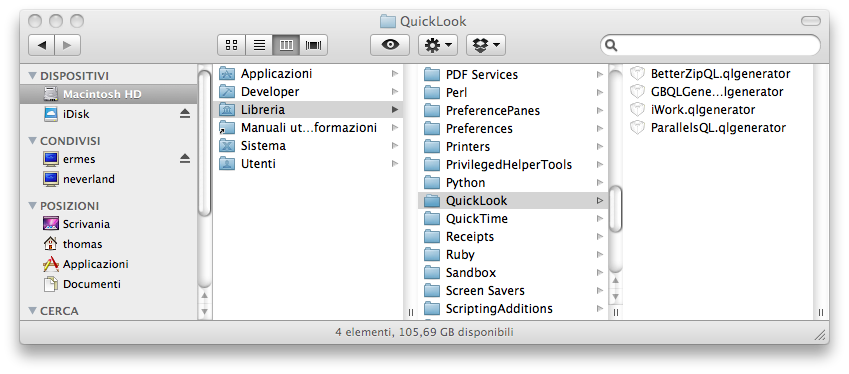The height and width of the screenshot is (374, 849).
Task: Click the Quick Look eye button
Action: click(x=390, y=45)
